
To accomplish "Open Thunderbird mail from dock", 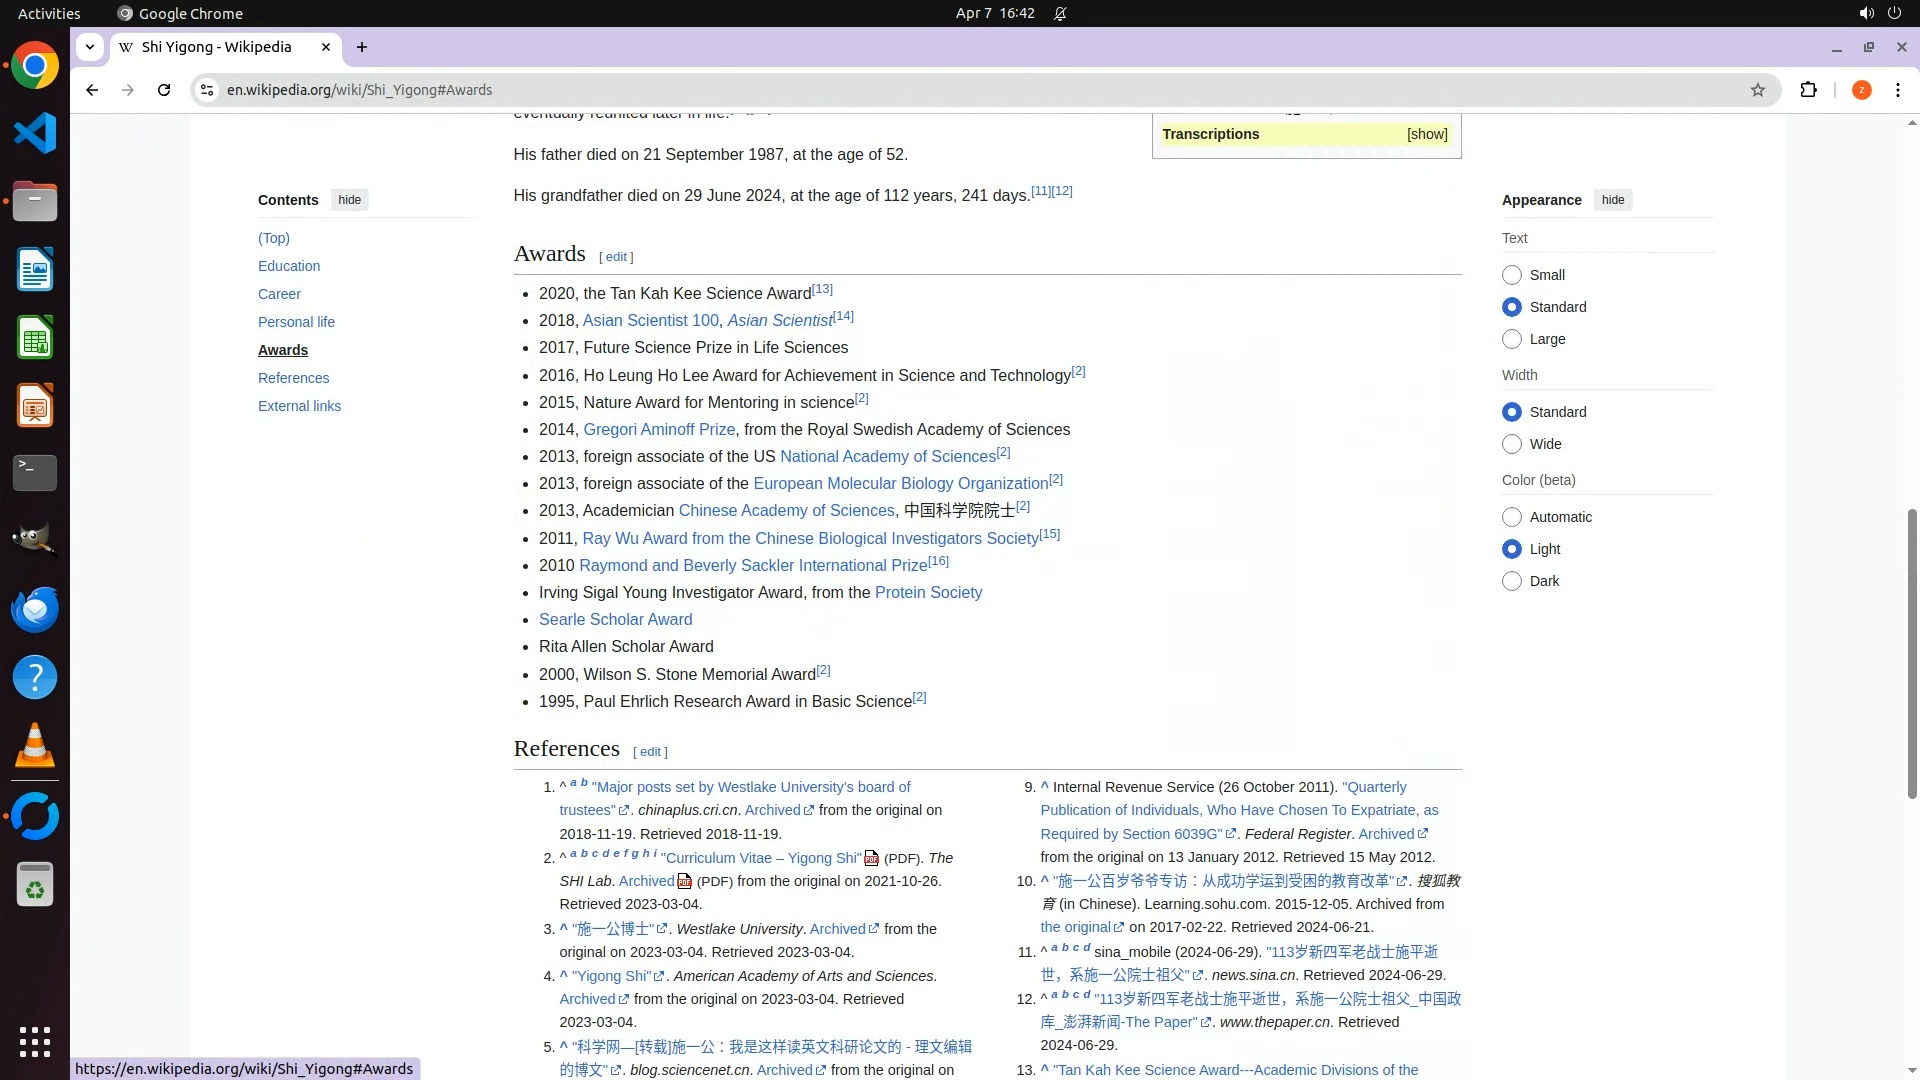I will click(35, 609).
